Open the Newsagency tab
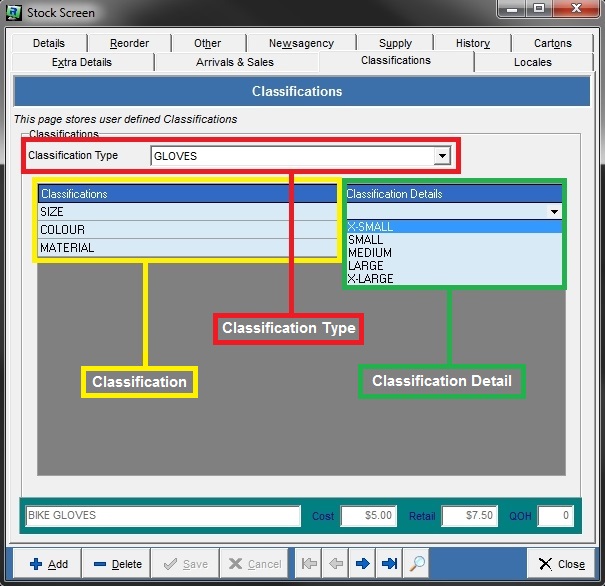The image size is (605, 586). point(301,43)
